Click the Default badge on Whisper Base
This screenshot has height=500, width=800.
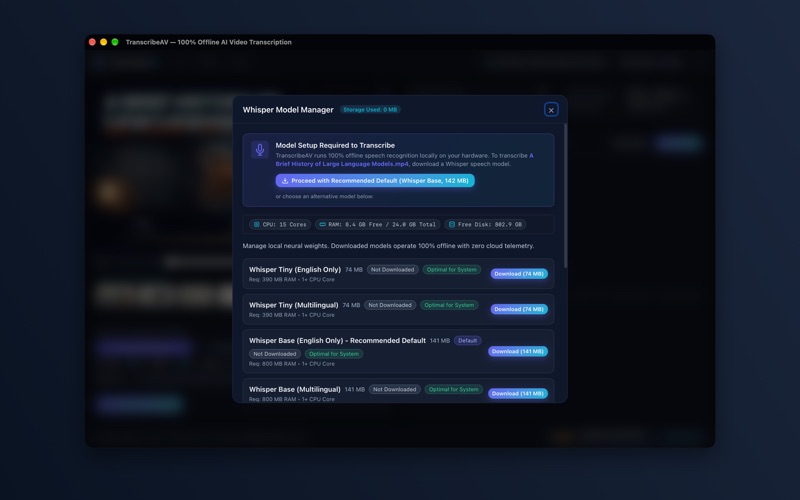coord(467,340)
